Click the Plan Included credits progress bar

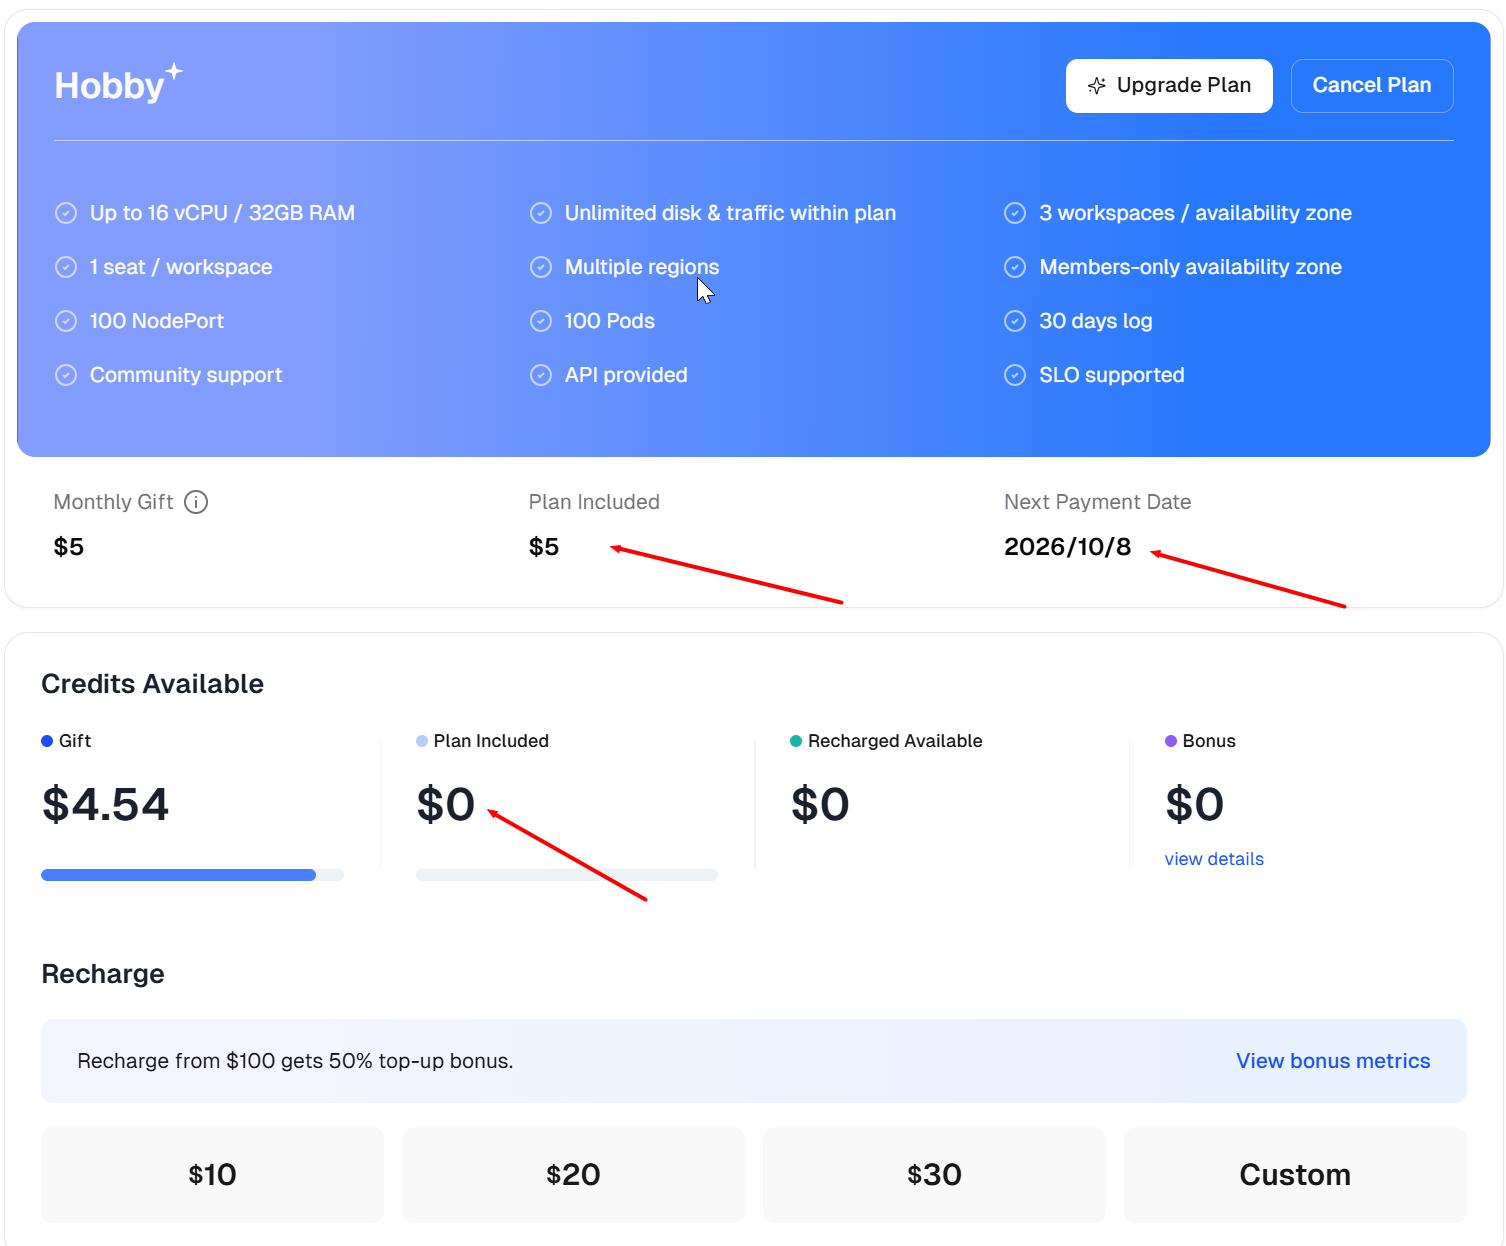(566, 875)
